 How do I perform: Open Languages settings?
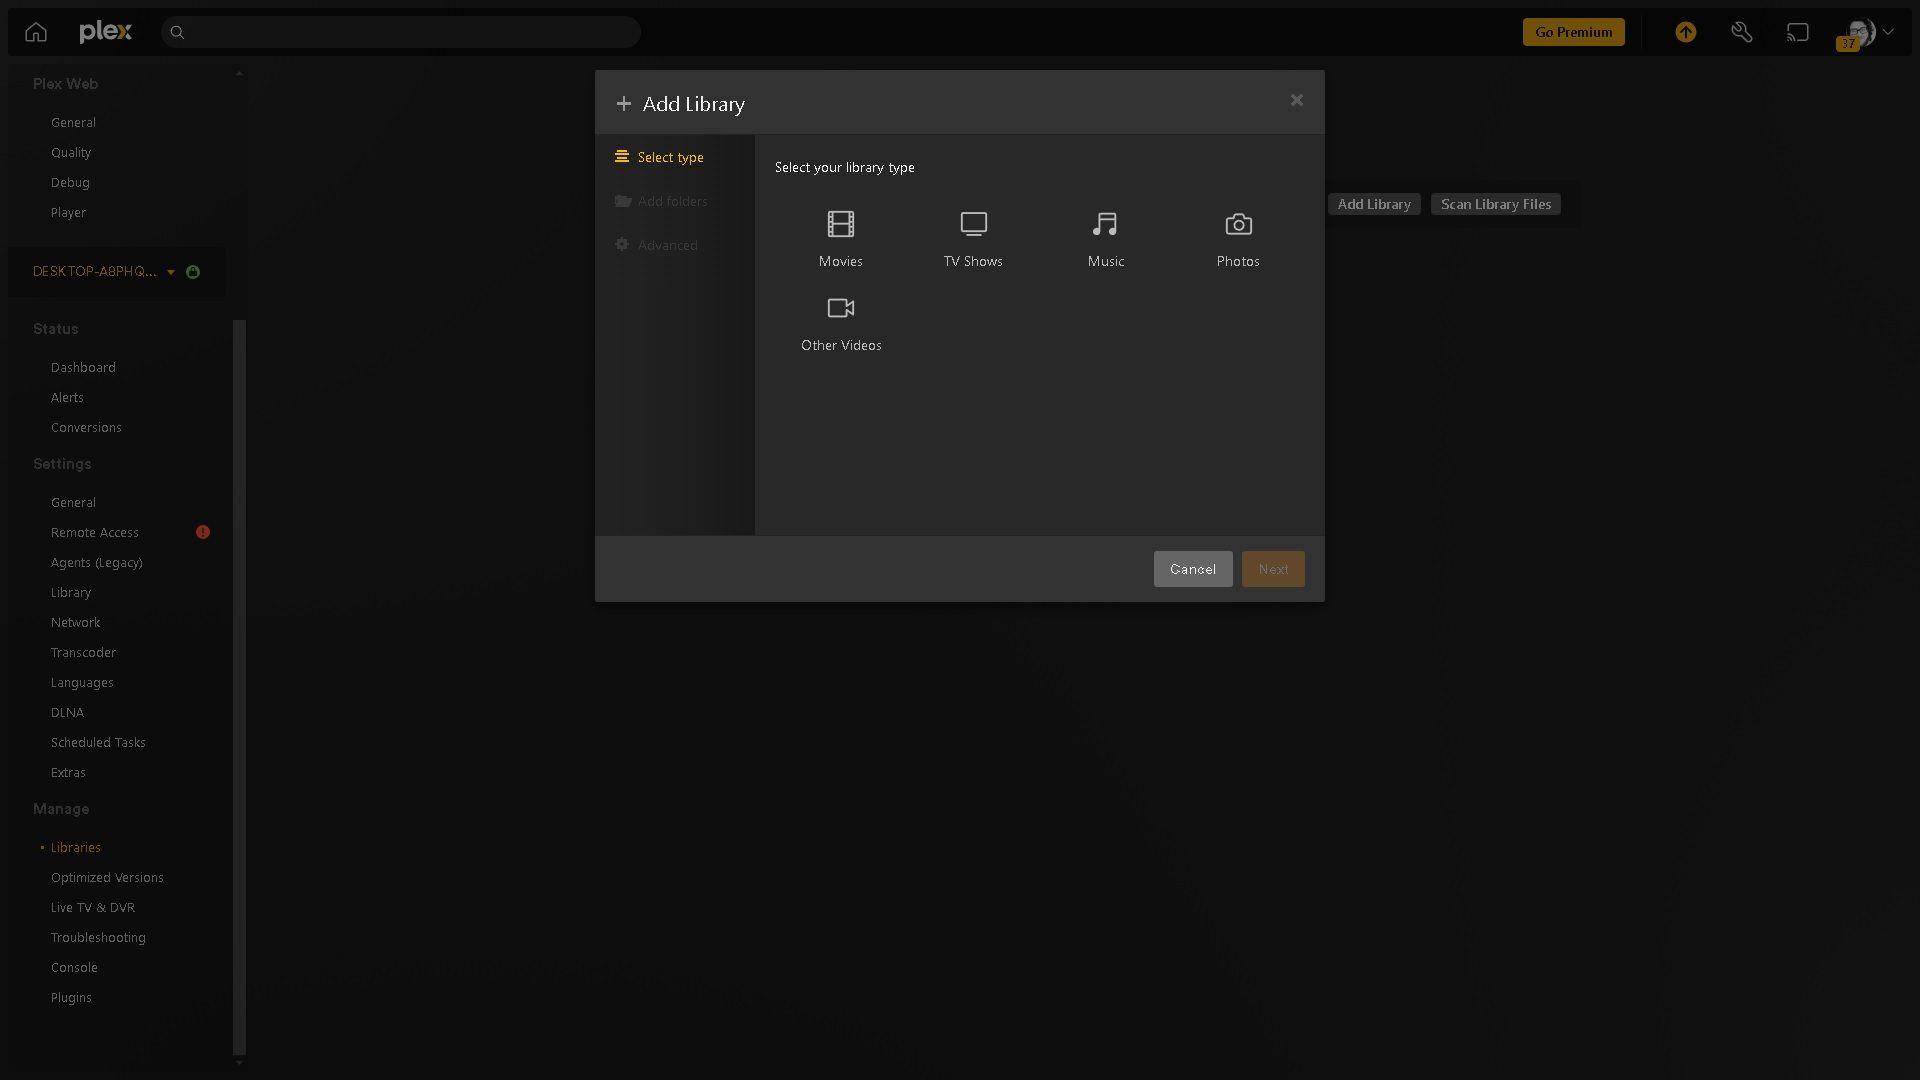[x=82, y=682]
